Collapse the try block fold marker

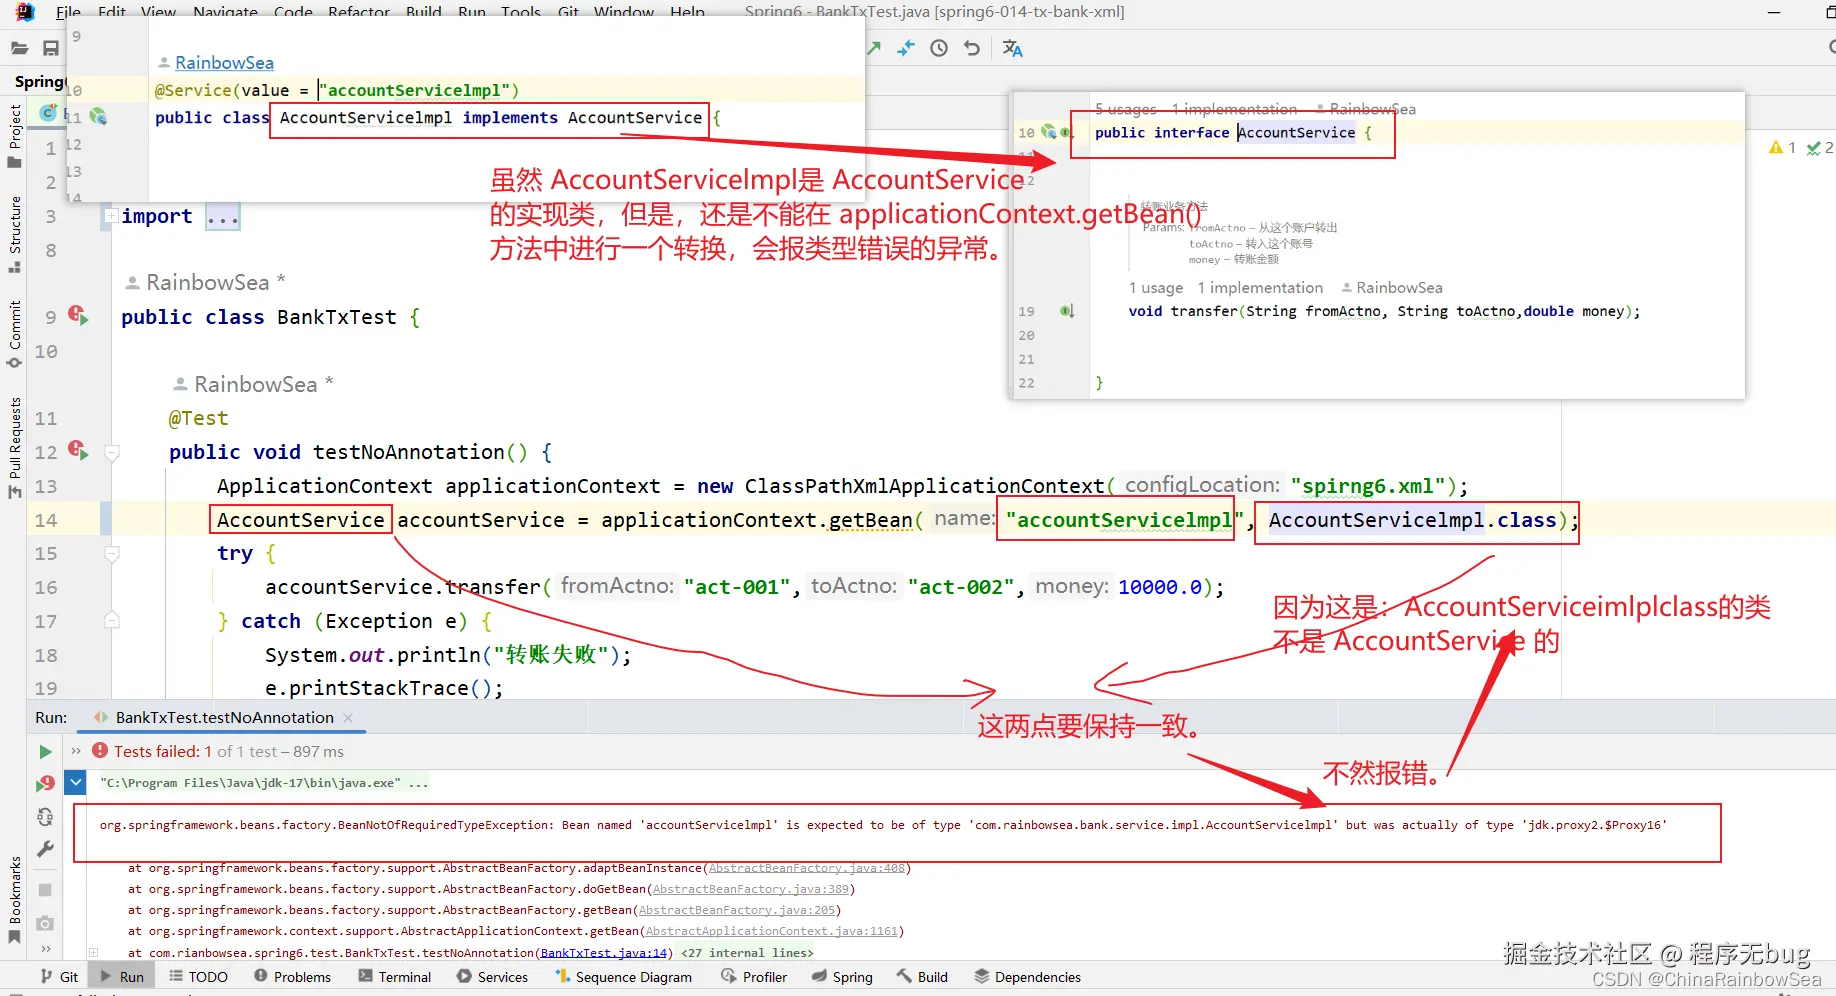(112, 553)
